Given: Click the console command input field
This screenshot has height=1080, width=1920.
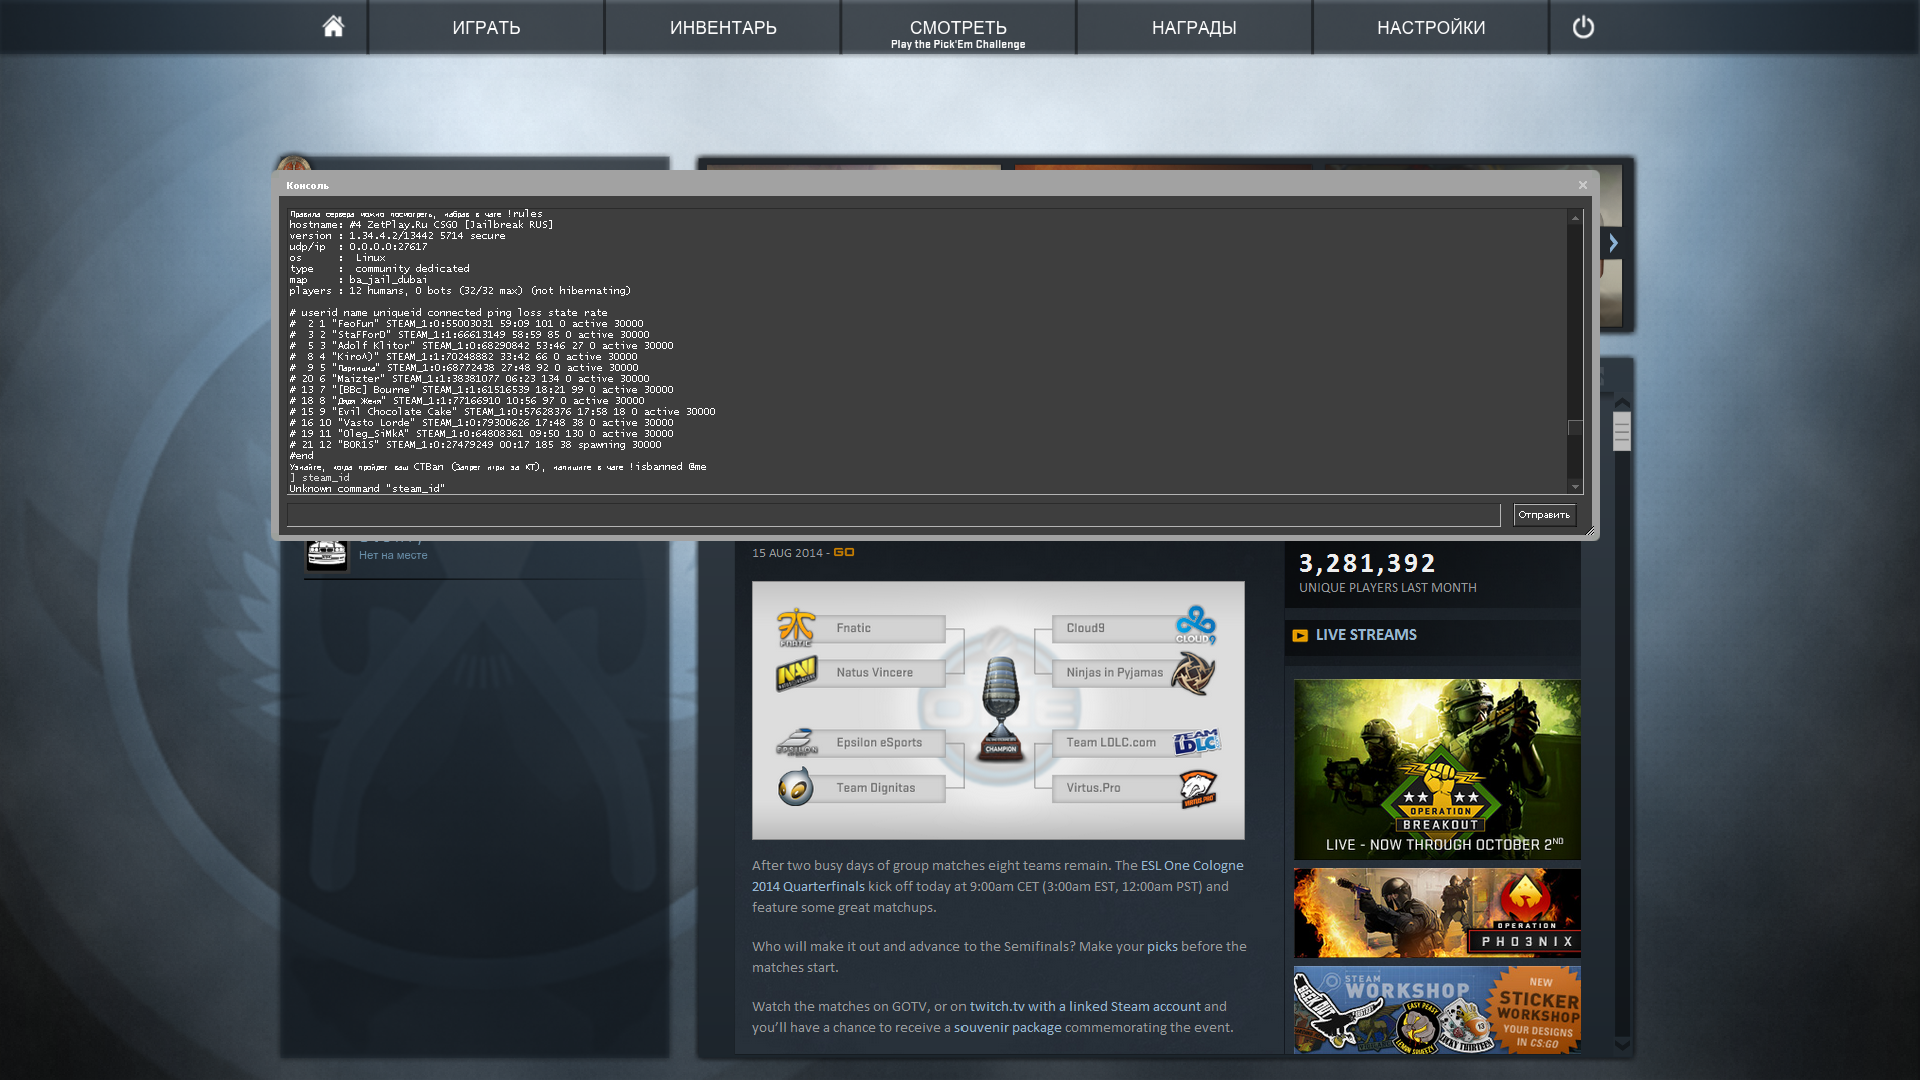Looking at the screenshot, I should coord(893,515).
